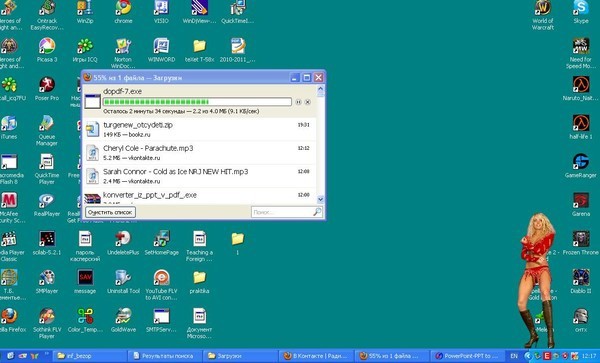Select the Skype desktop icon
Viewport: 600px width, 363px height.
coord(580,12)
